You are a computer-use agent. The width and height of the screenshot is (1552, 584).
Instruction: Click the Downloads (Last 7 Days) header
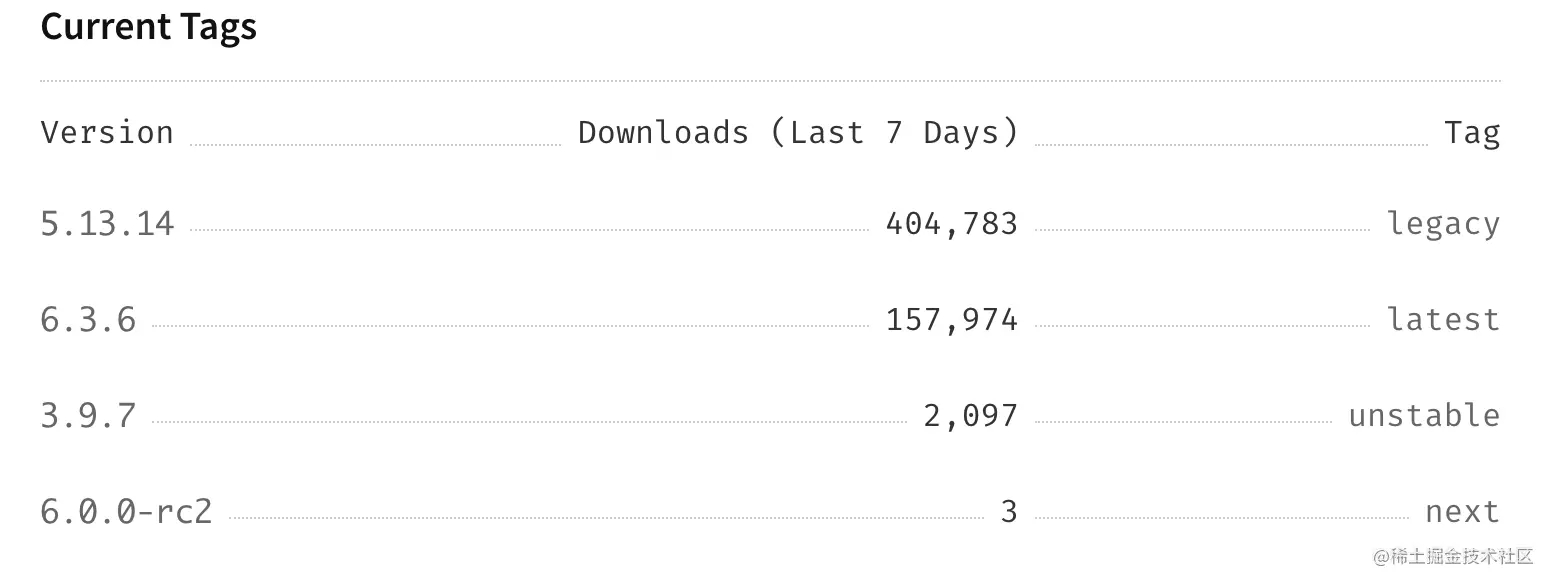click(x=798, y=133)
